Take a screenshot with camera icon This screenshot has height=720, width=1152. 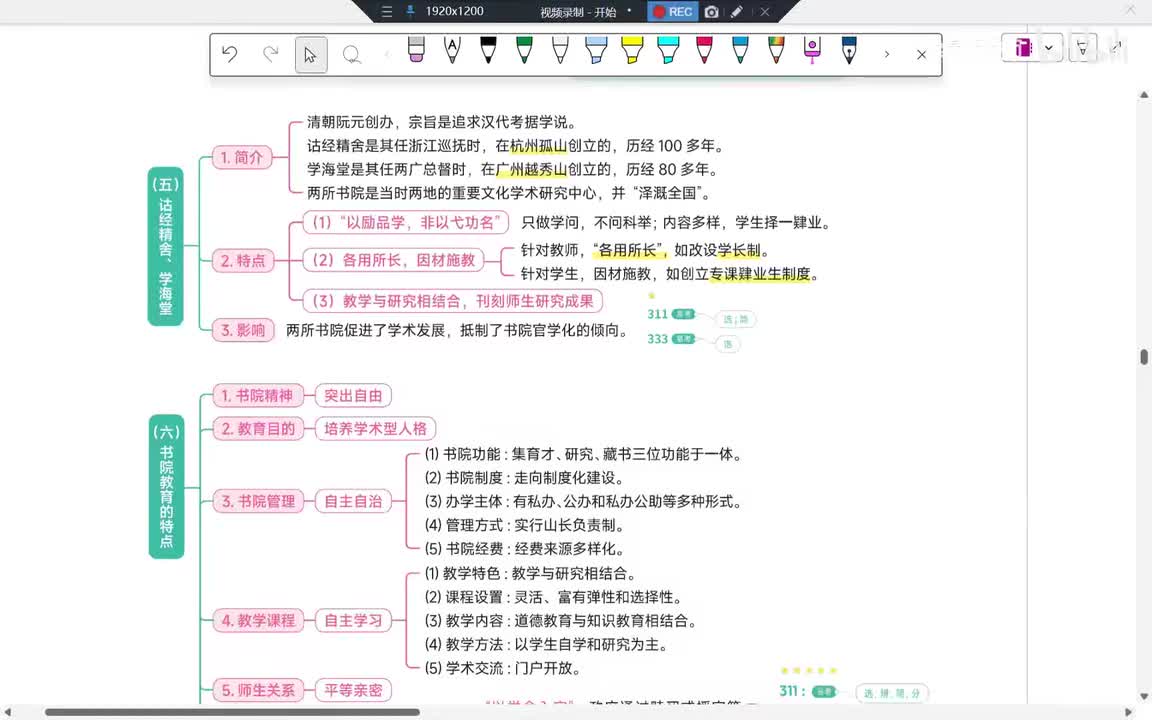[711, 12]
